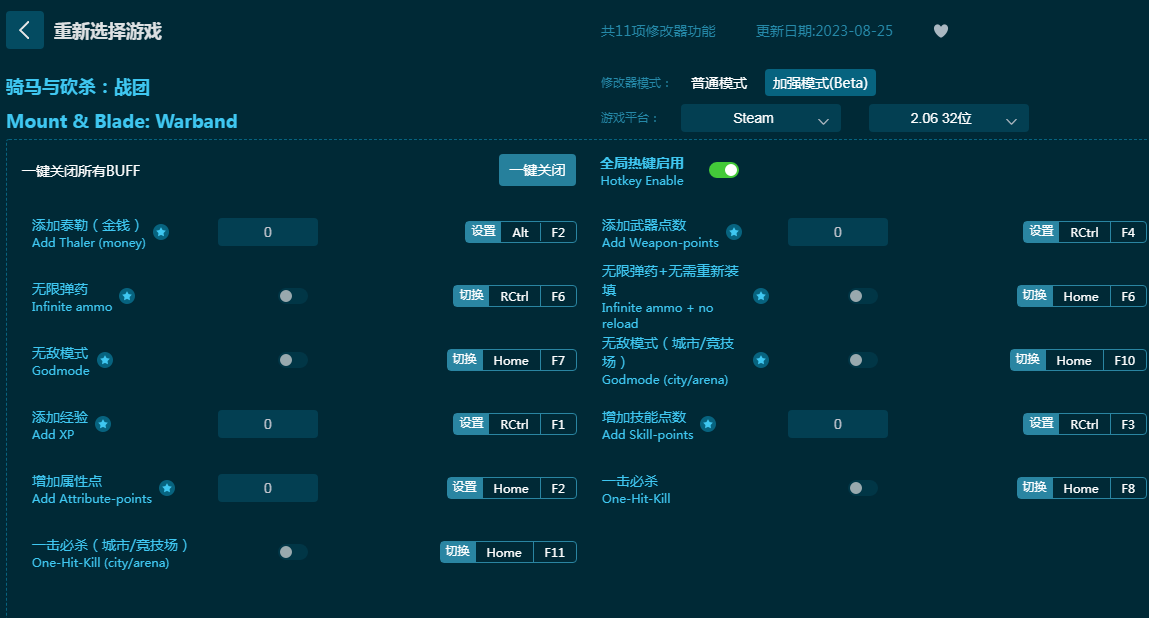
Task: Click 切换 button for One-Hit-Kill
Action: (x=1035, y=488)
